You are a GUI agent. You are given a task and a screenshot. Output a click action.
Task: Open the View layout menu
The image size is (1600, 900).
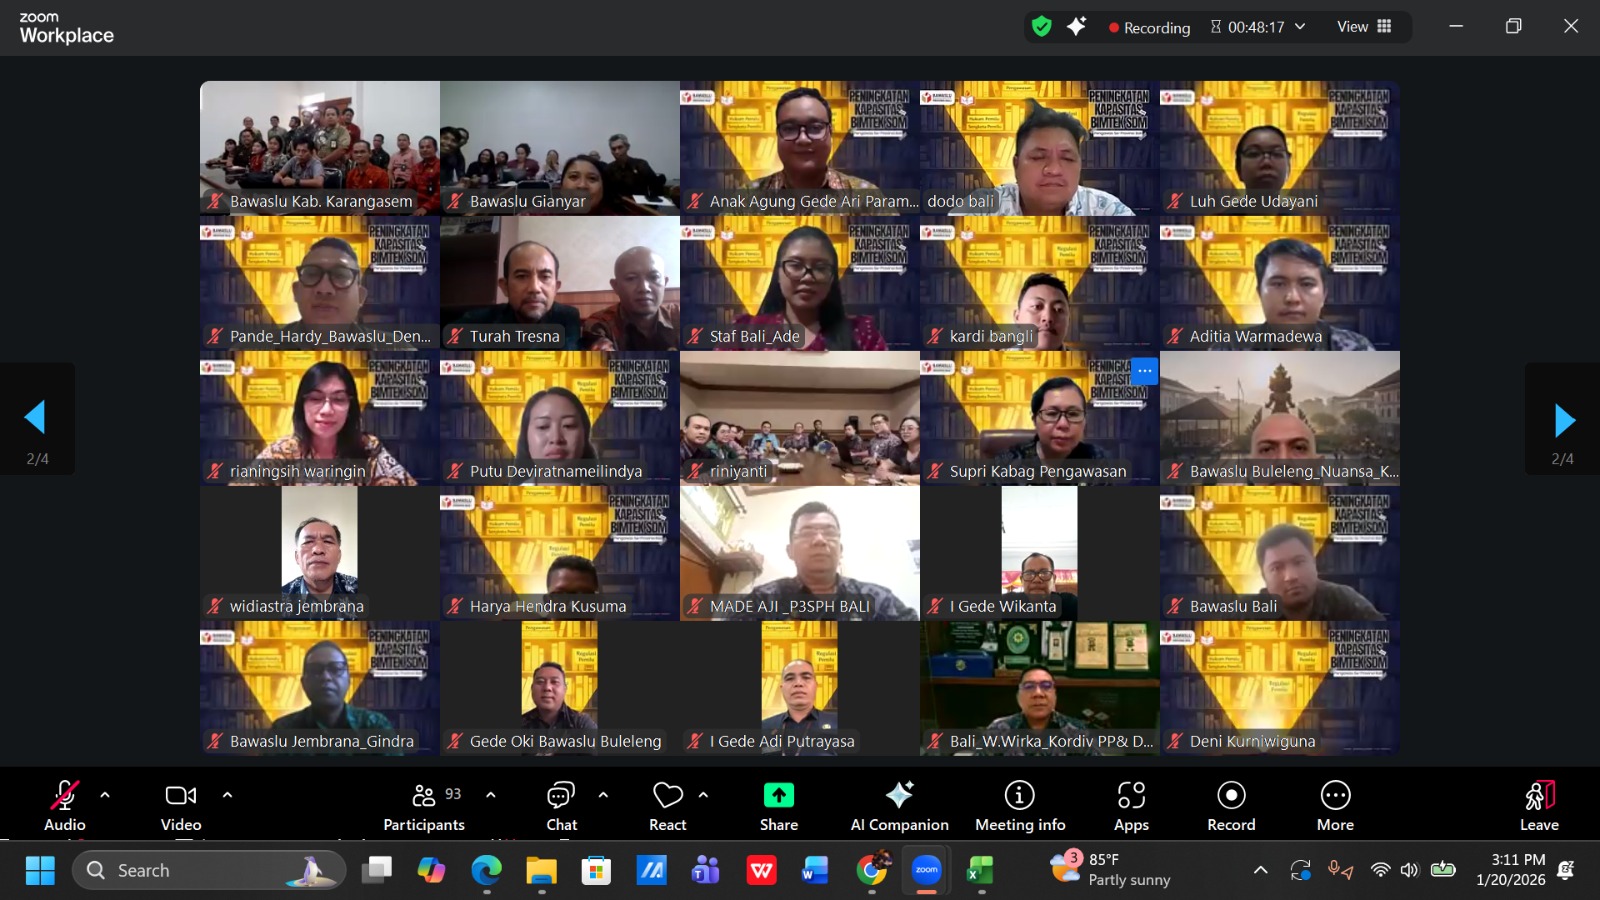(x=1364, y=27)
